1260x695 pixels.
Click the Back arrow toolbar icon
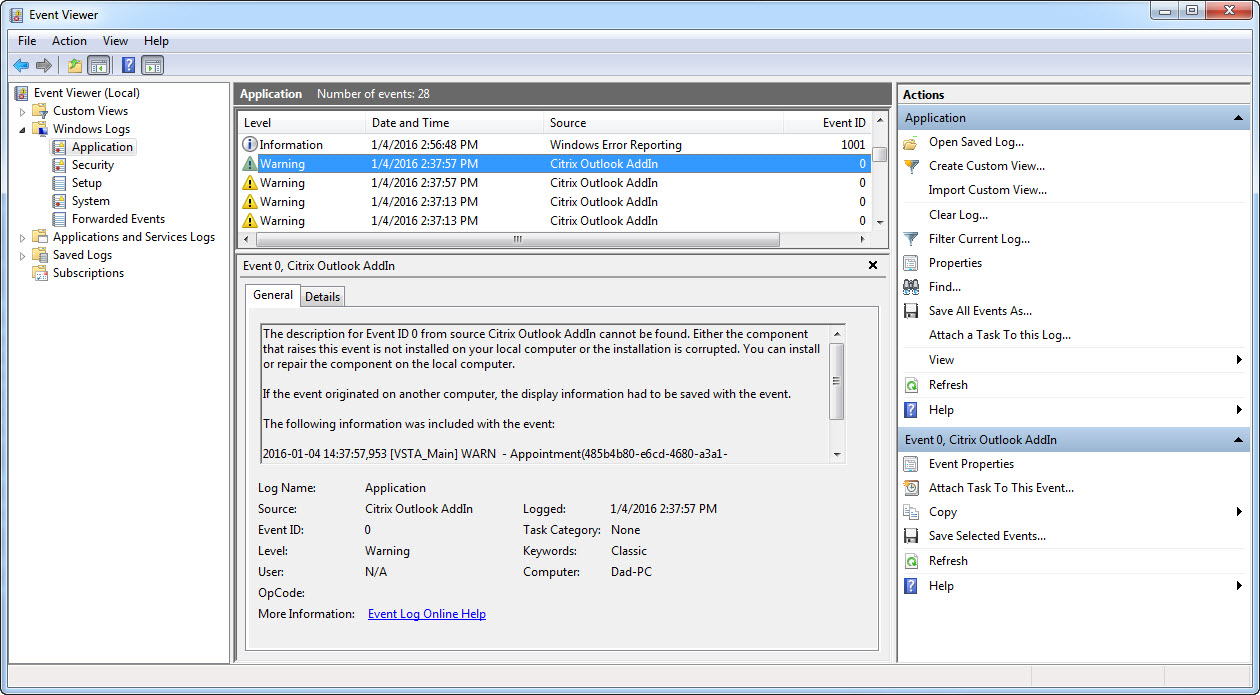tap(21, 66)
